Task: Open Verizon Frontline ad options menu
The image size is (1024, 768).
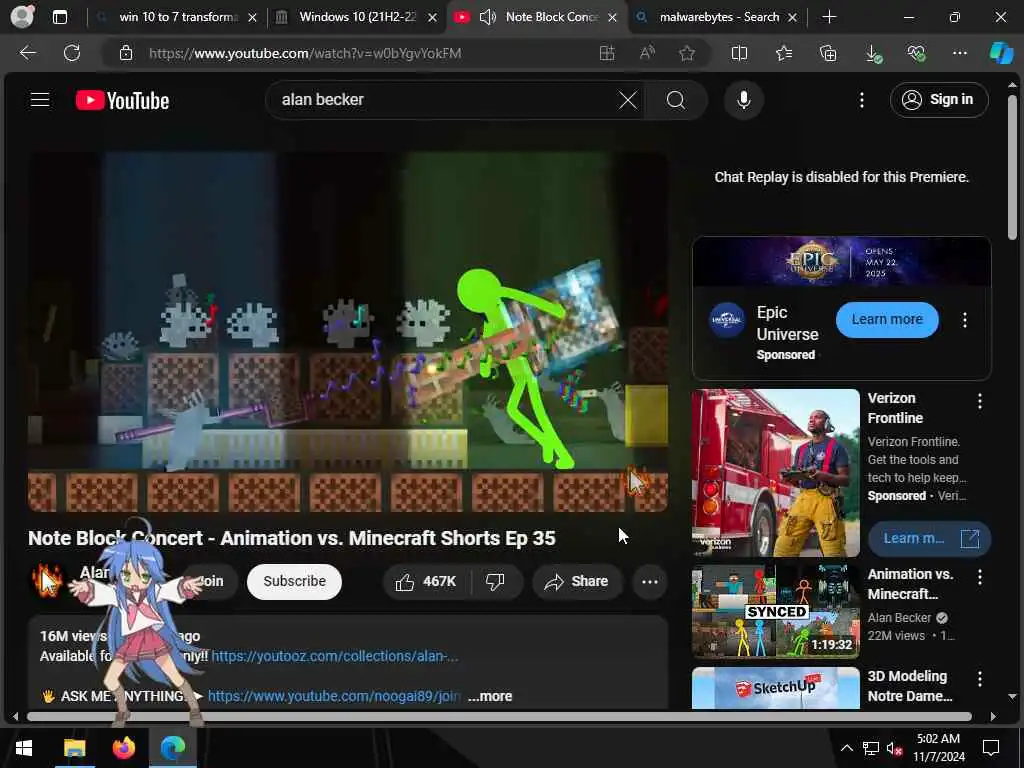Action: click(x=980, y=401)
